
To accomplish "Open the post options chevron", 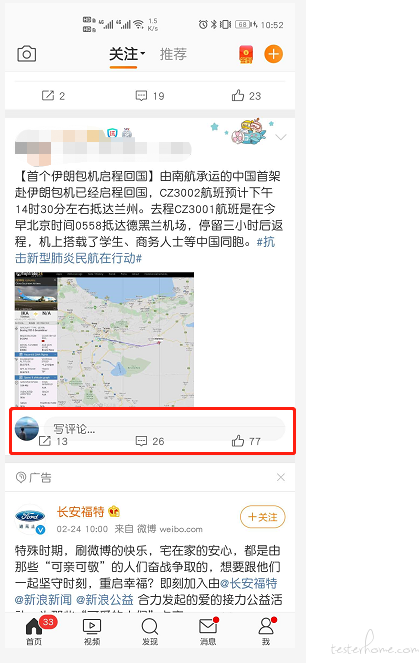I will click(281, 137).
